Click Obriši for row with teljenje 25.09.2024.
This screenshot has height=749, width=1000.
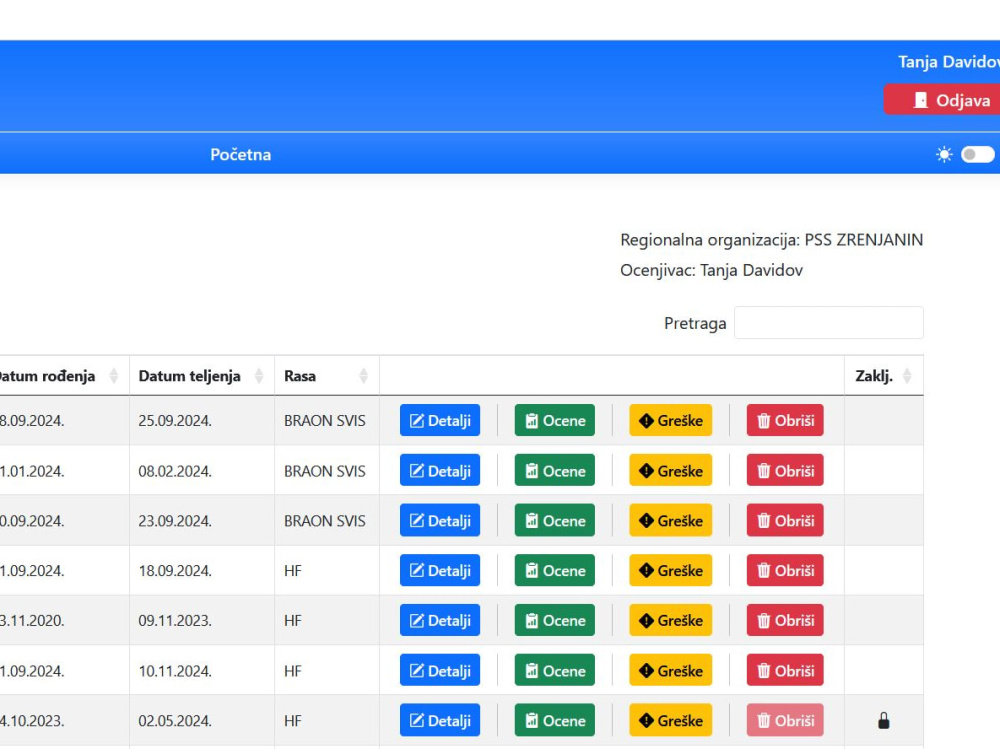pyautogui.click(x=785, y=420)
